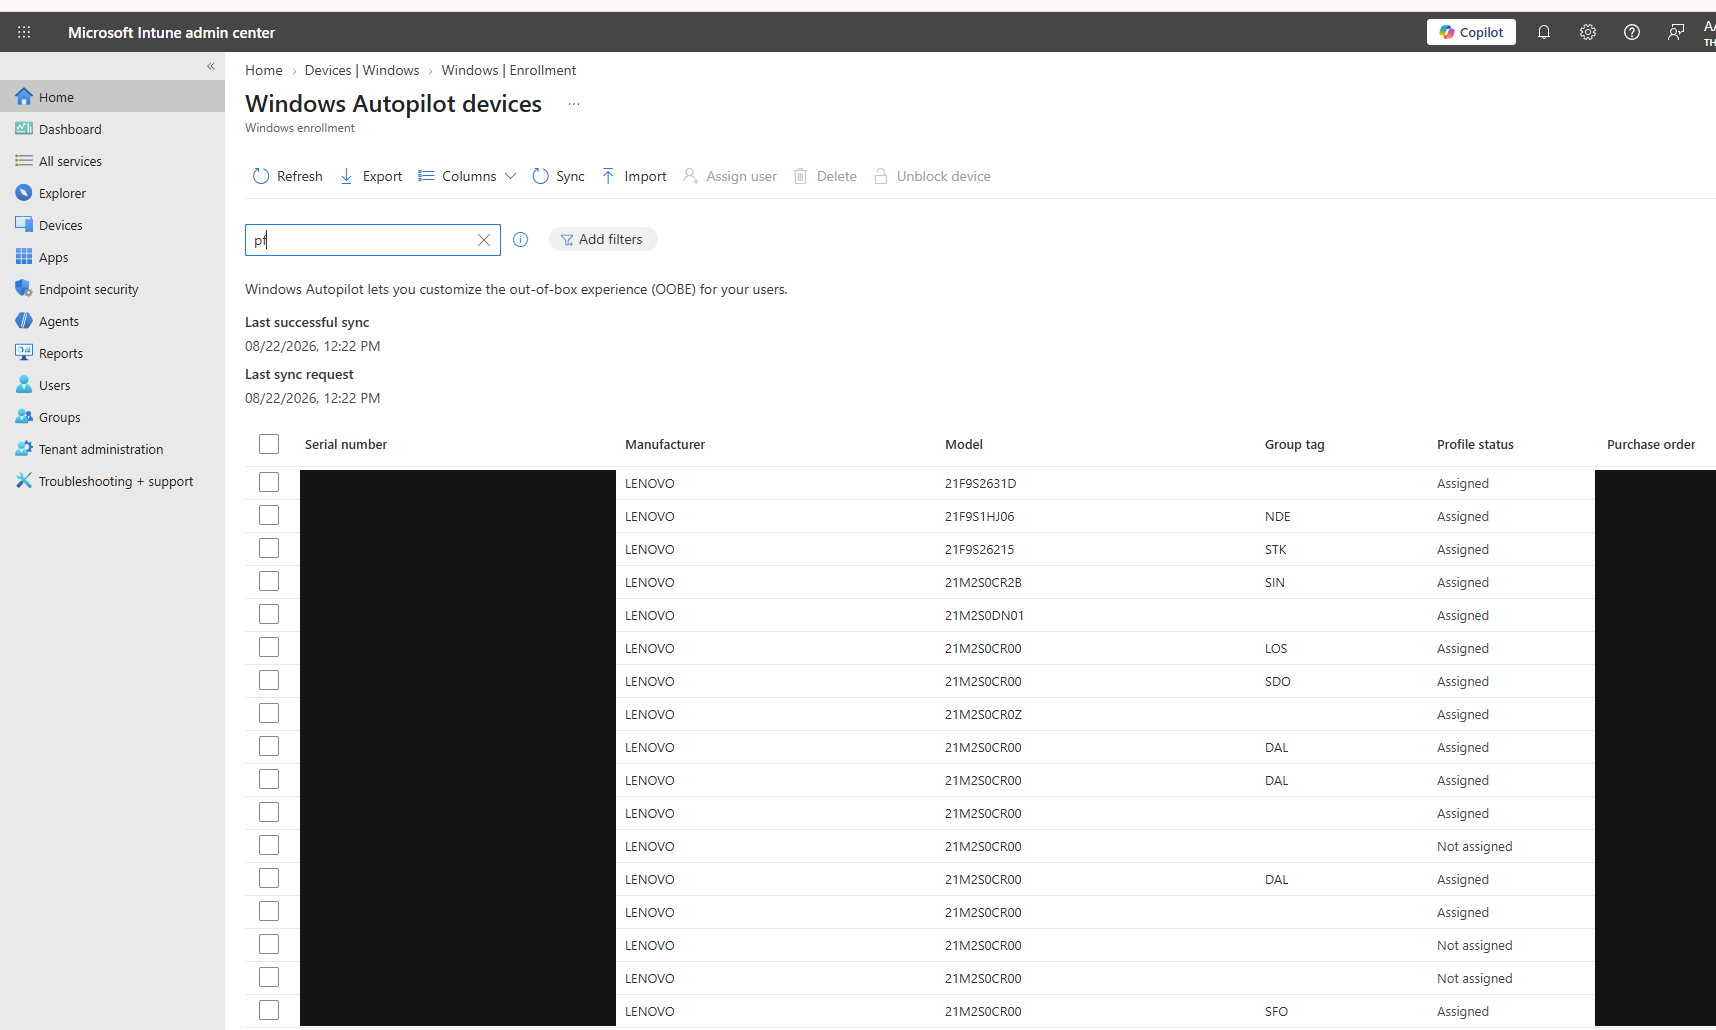Expand the Columns dropdown
This screenshot has width=1716, height=1030.
467,176
